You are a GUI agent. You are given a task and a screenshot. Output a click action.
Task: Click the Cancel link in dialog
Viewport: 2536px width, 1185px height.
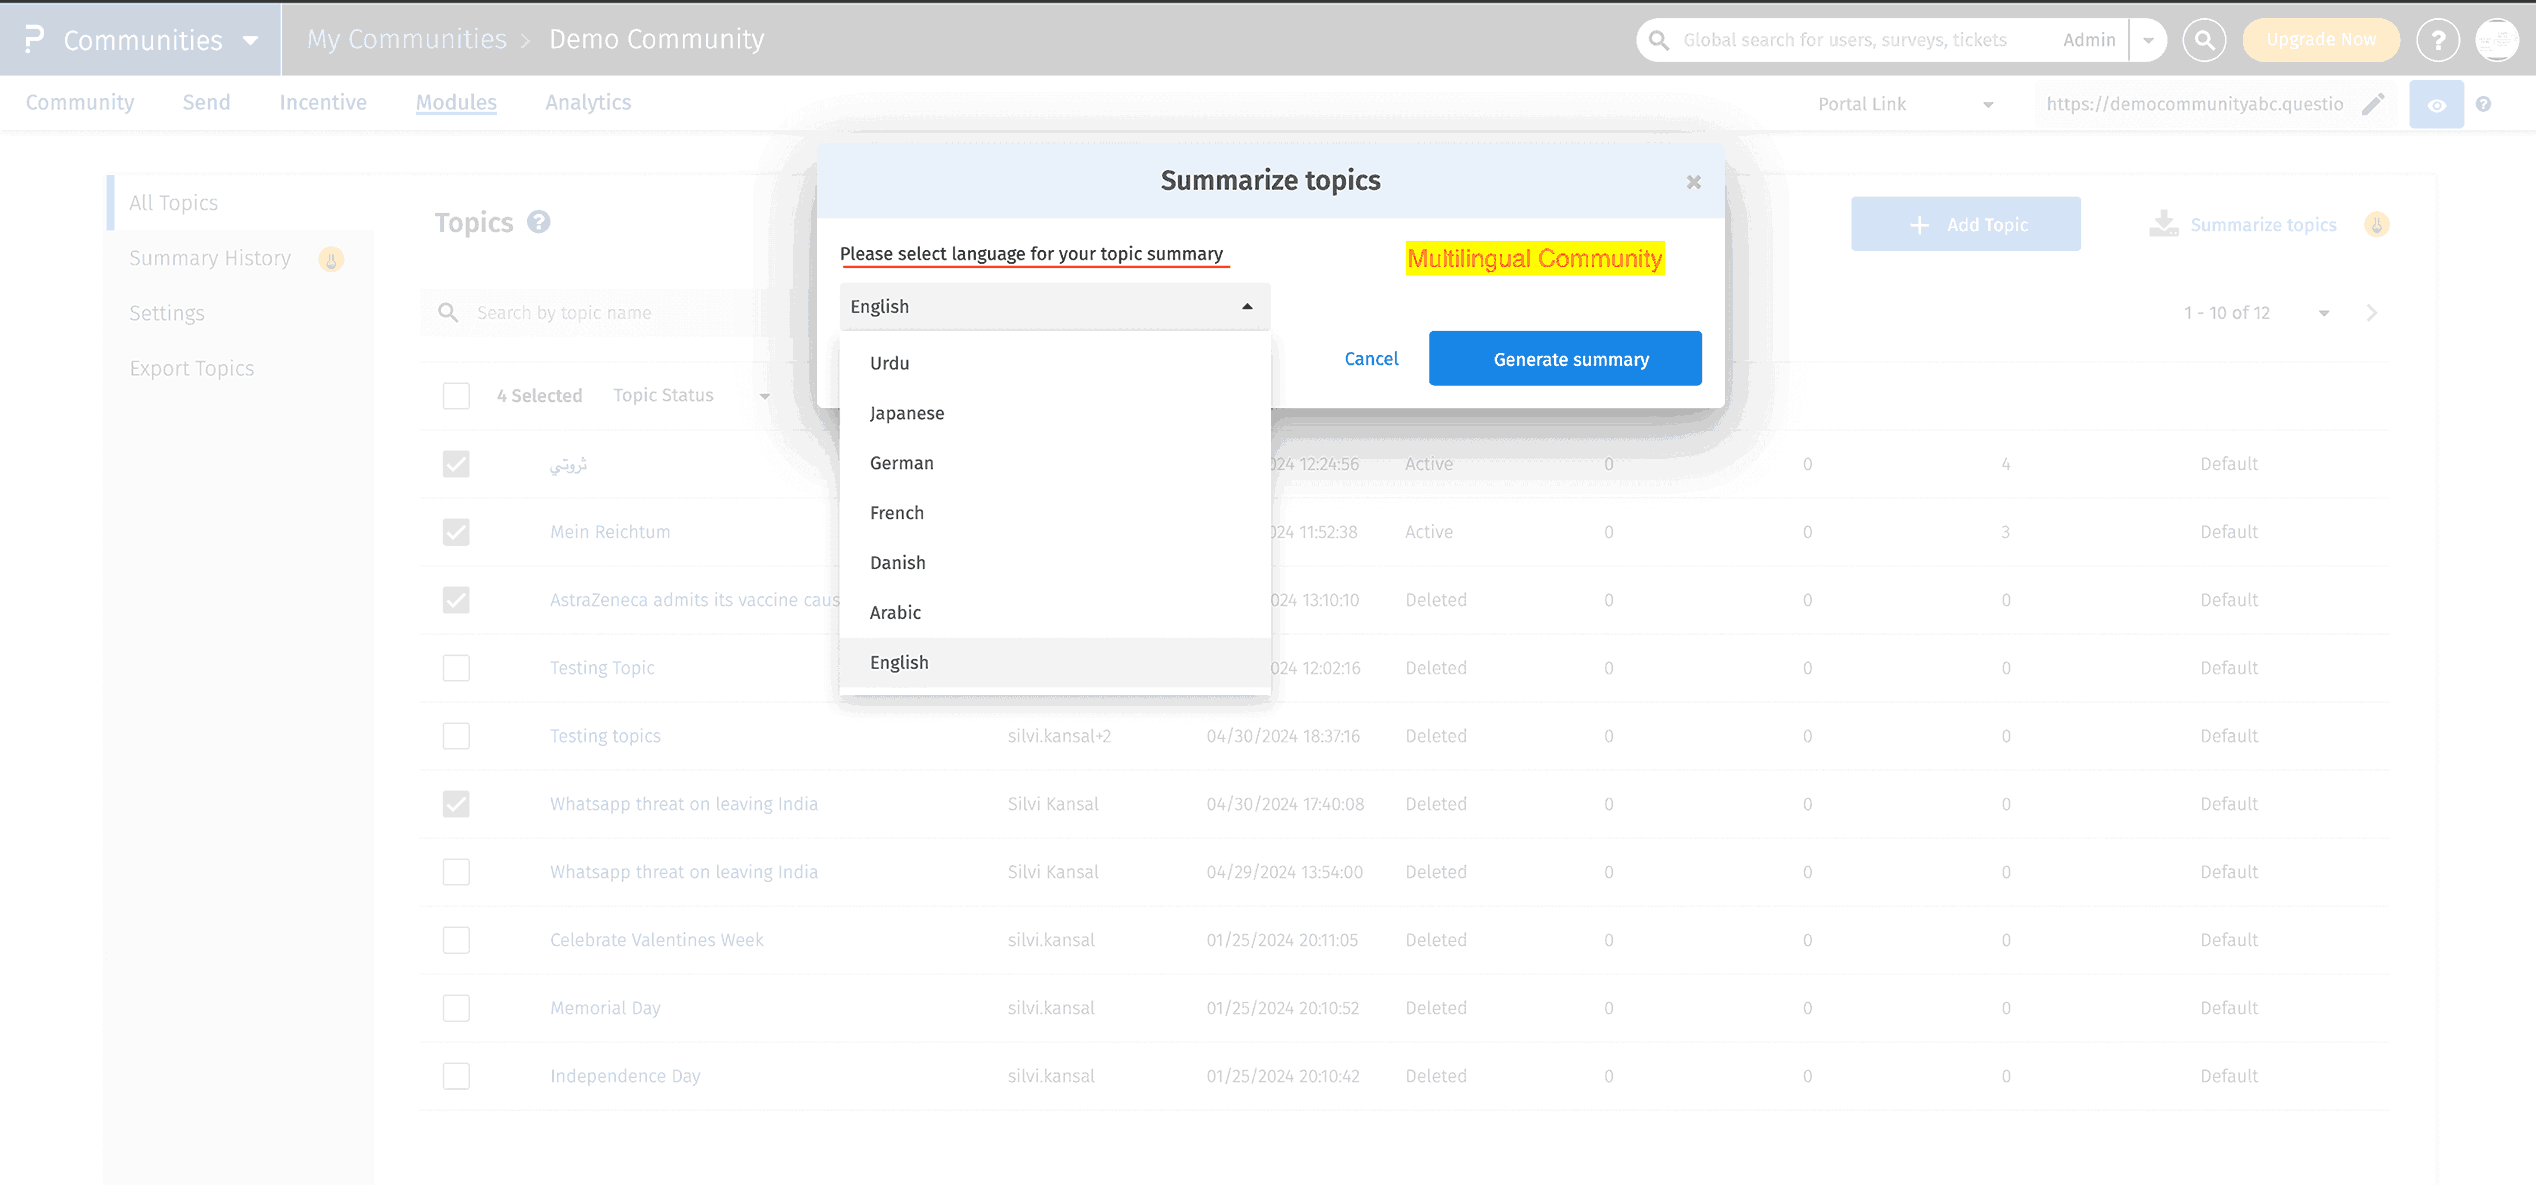coord(1370,359)
